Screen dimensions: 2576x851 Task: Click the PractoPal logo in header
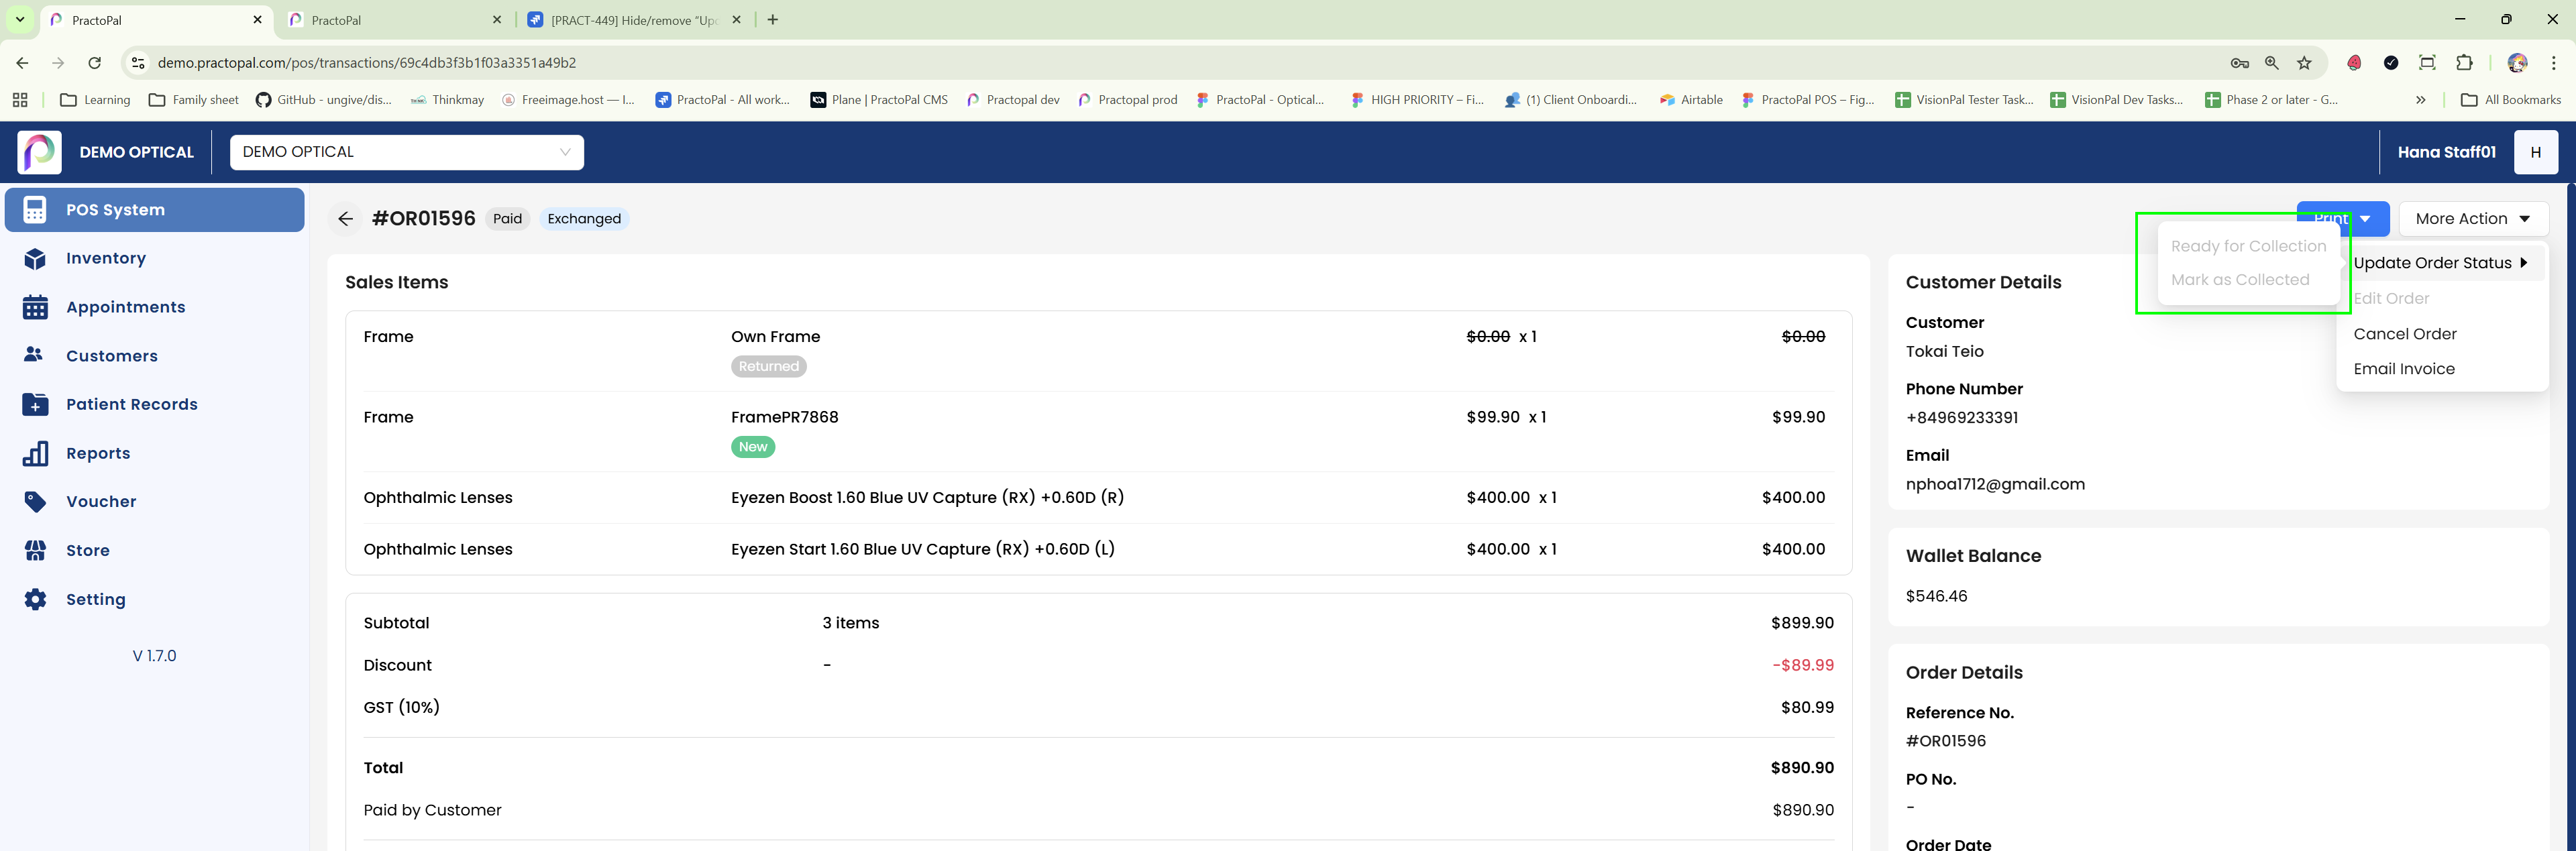click(39, 152)
